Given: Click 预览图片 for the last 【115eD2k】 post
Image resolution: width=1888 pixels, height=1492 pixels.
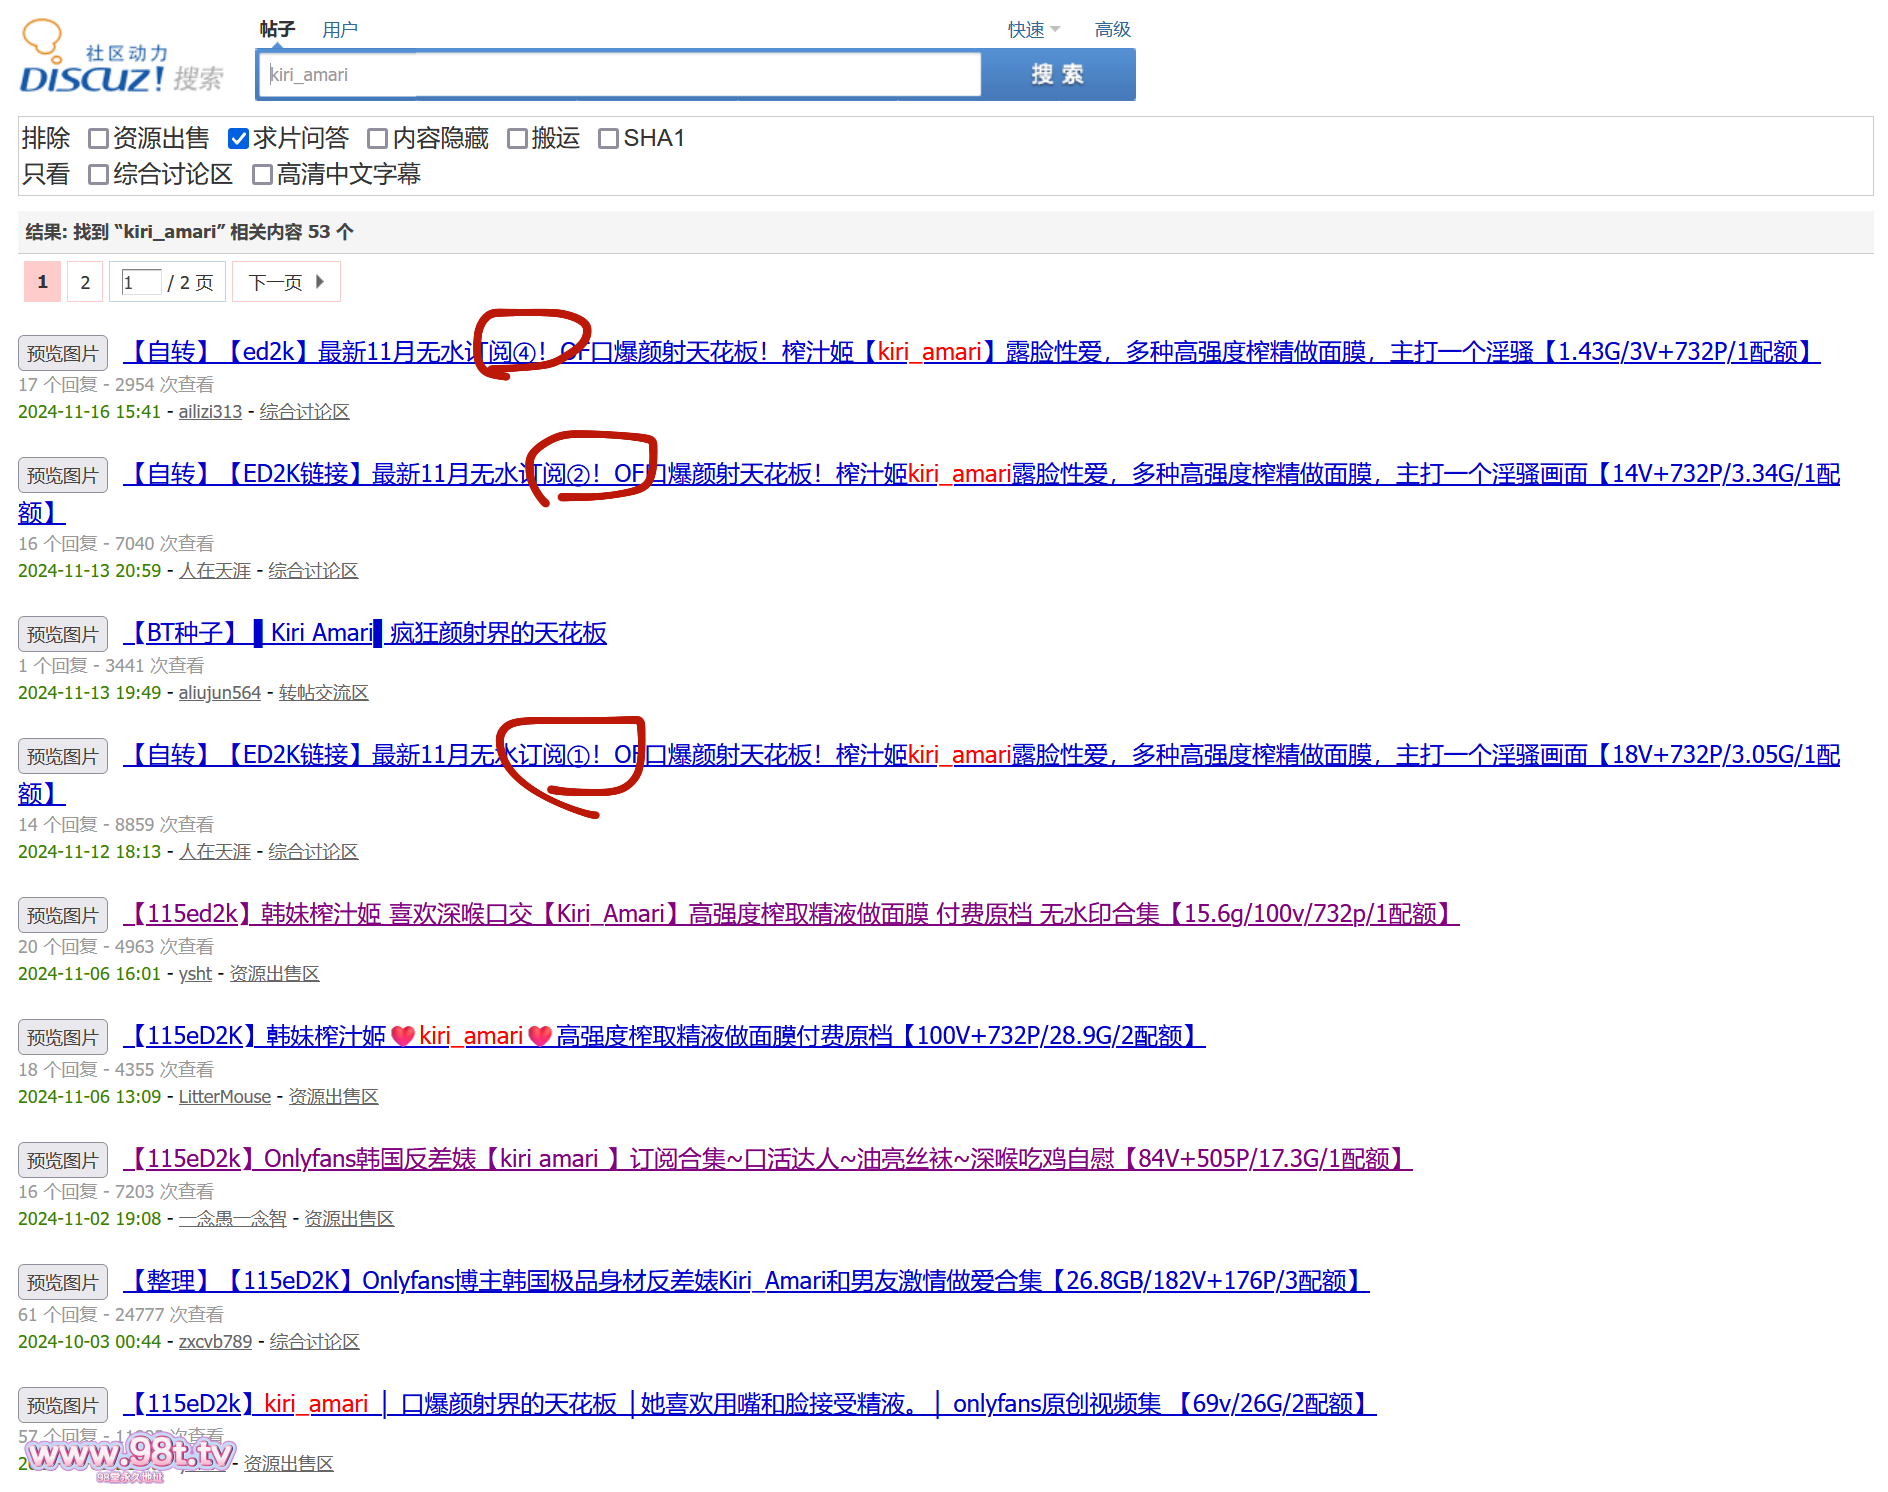Looking at the screenshot, I should coord(62,1405).
